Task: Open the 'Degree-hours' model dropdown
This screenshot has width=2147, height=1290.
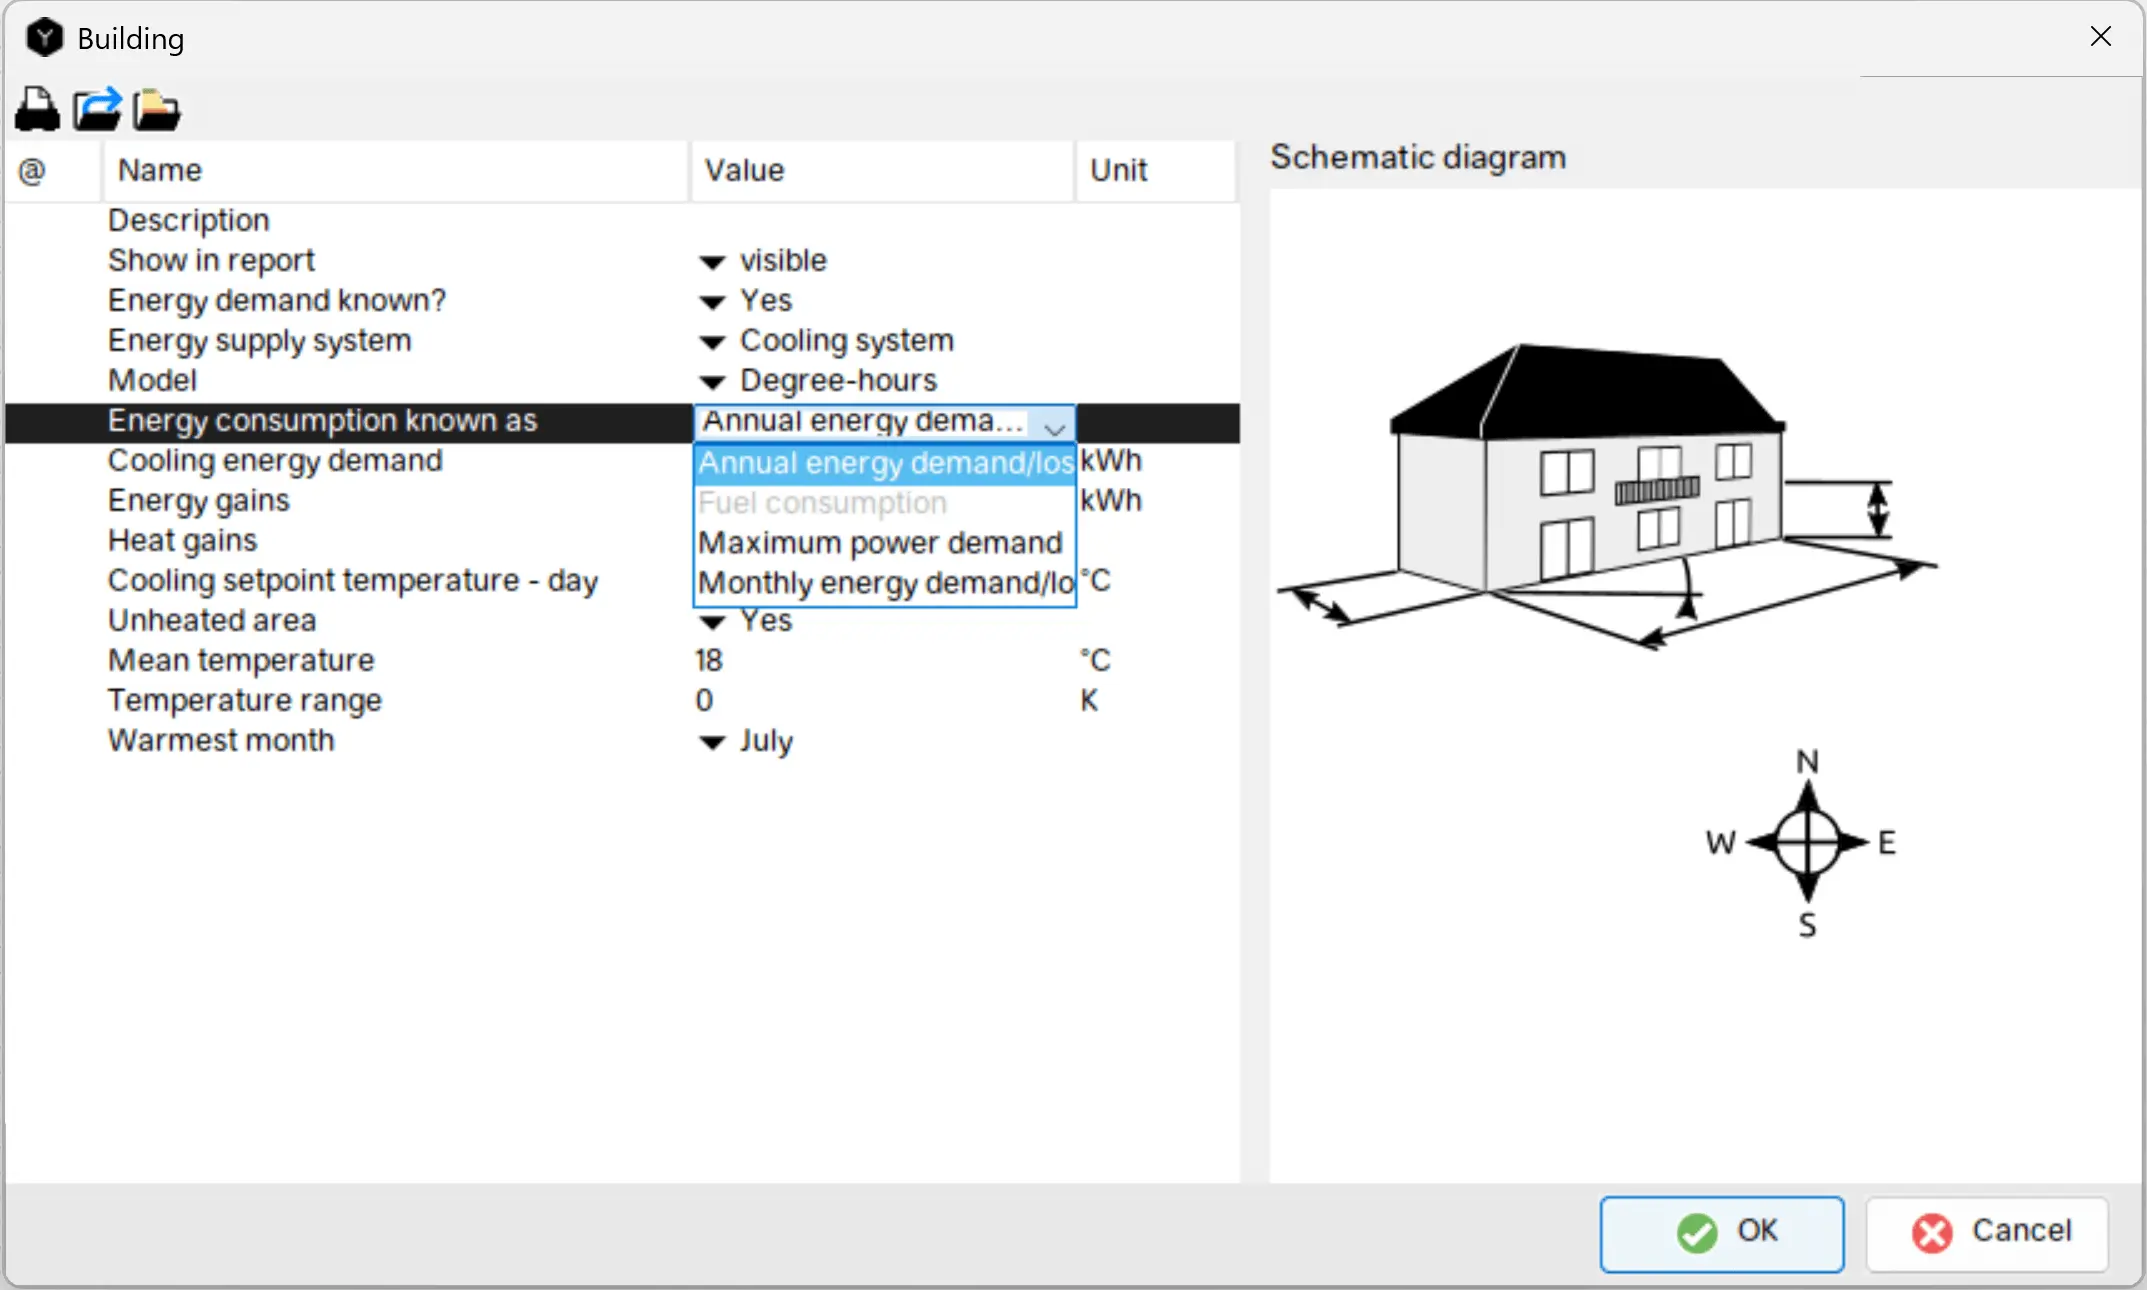Action: pyautogui.click(x=711, y=381)
